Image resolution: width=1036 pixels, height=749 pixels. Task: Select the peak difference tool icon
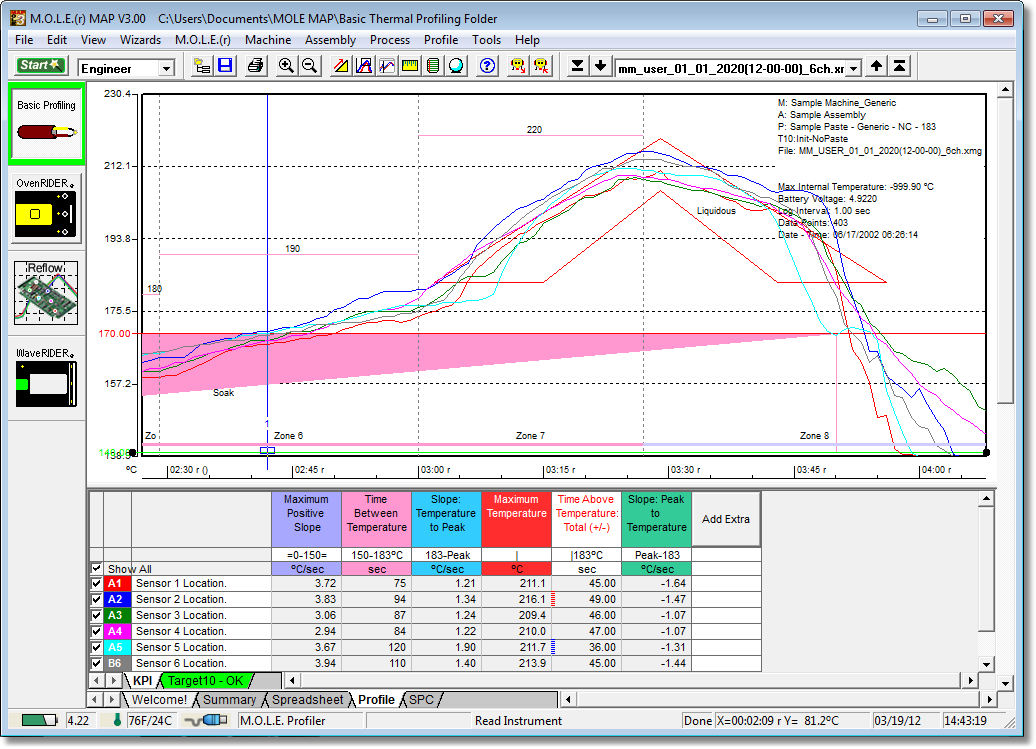coord(364,66)
